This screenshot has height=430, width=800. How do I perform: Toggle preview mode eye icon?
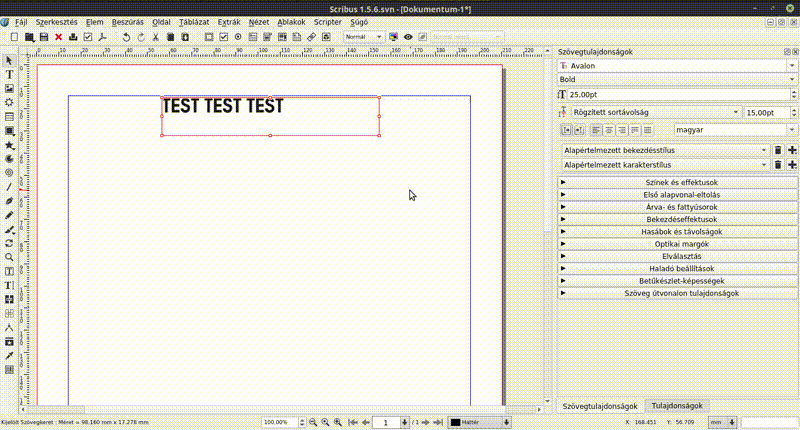coord(409,37)
